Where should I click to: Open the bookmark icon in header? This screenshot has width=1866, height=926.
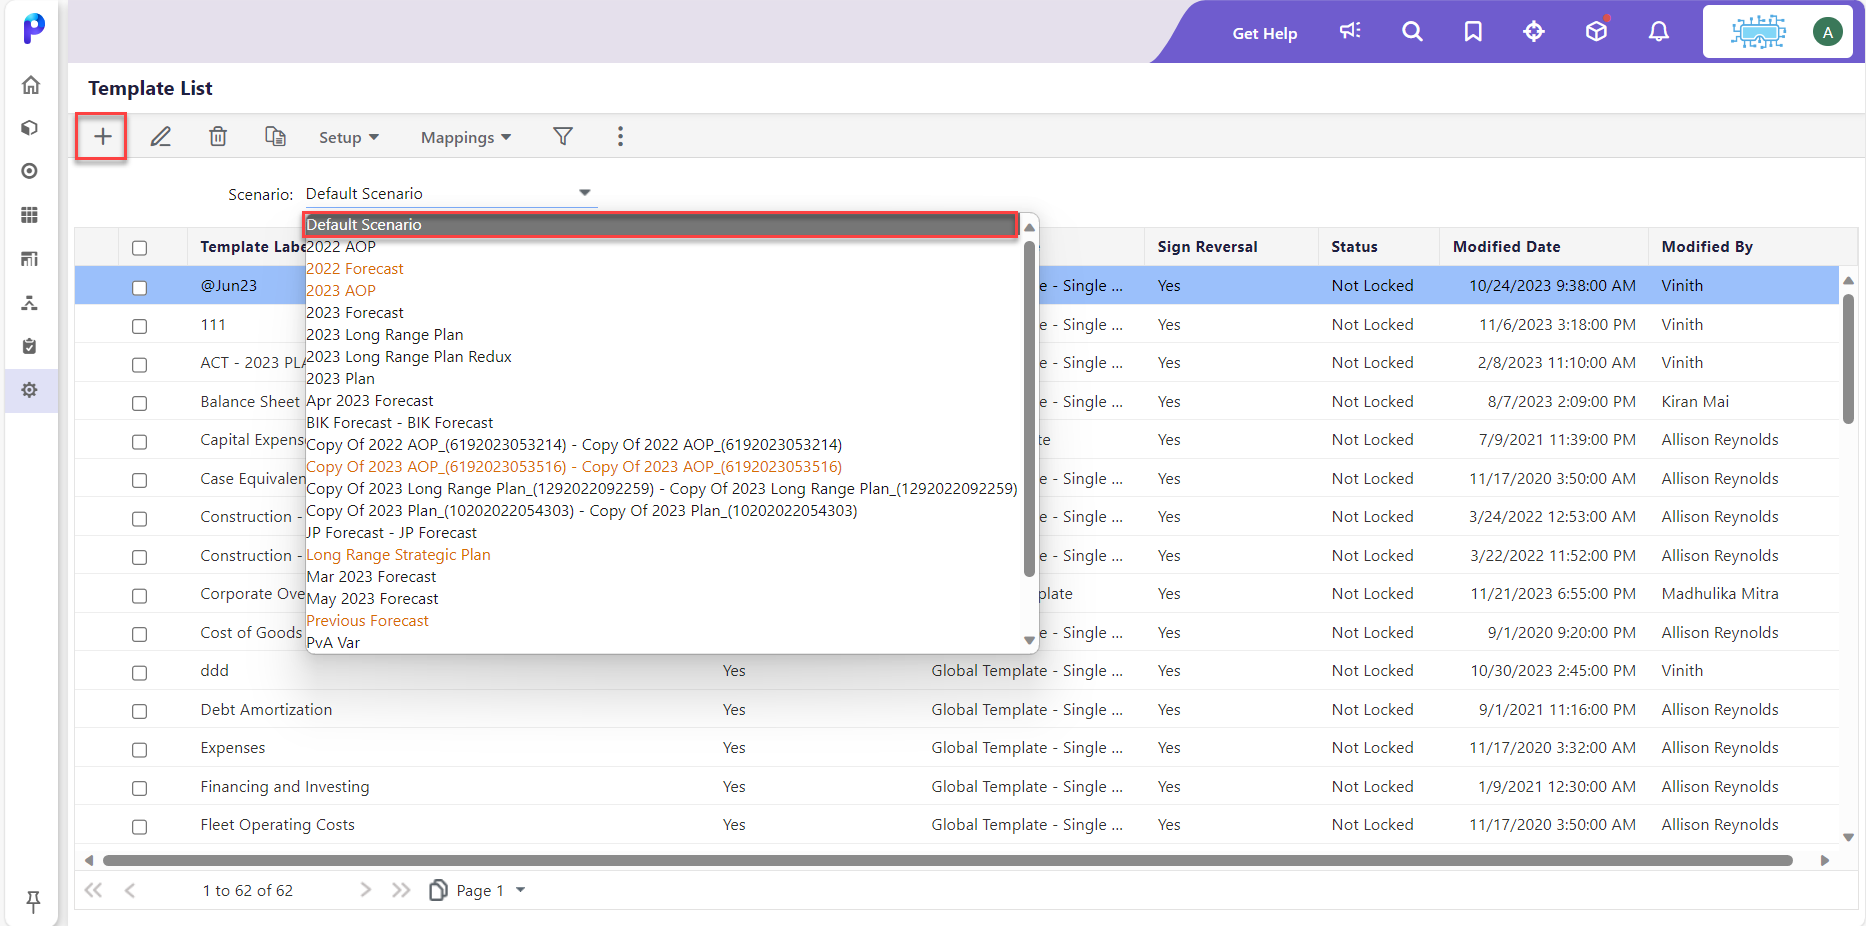click(x=1473, y=32)
